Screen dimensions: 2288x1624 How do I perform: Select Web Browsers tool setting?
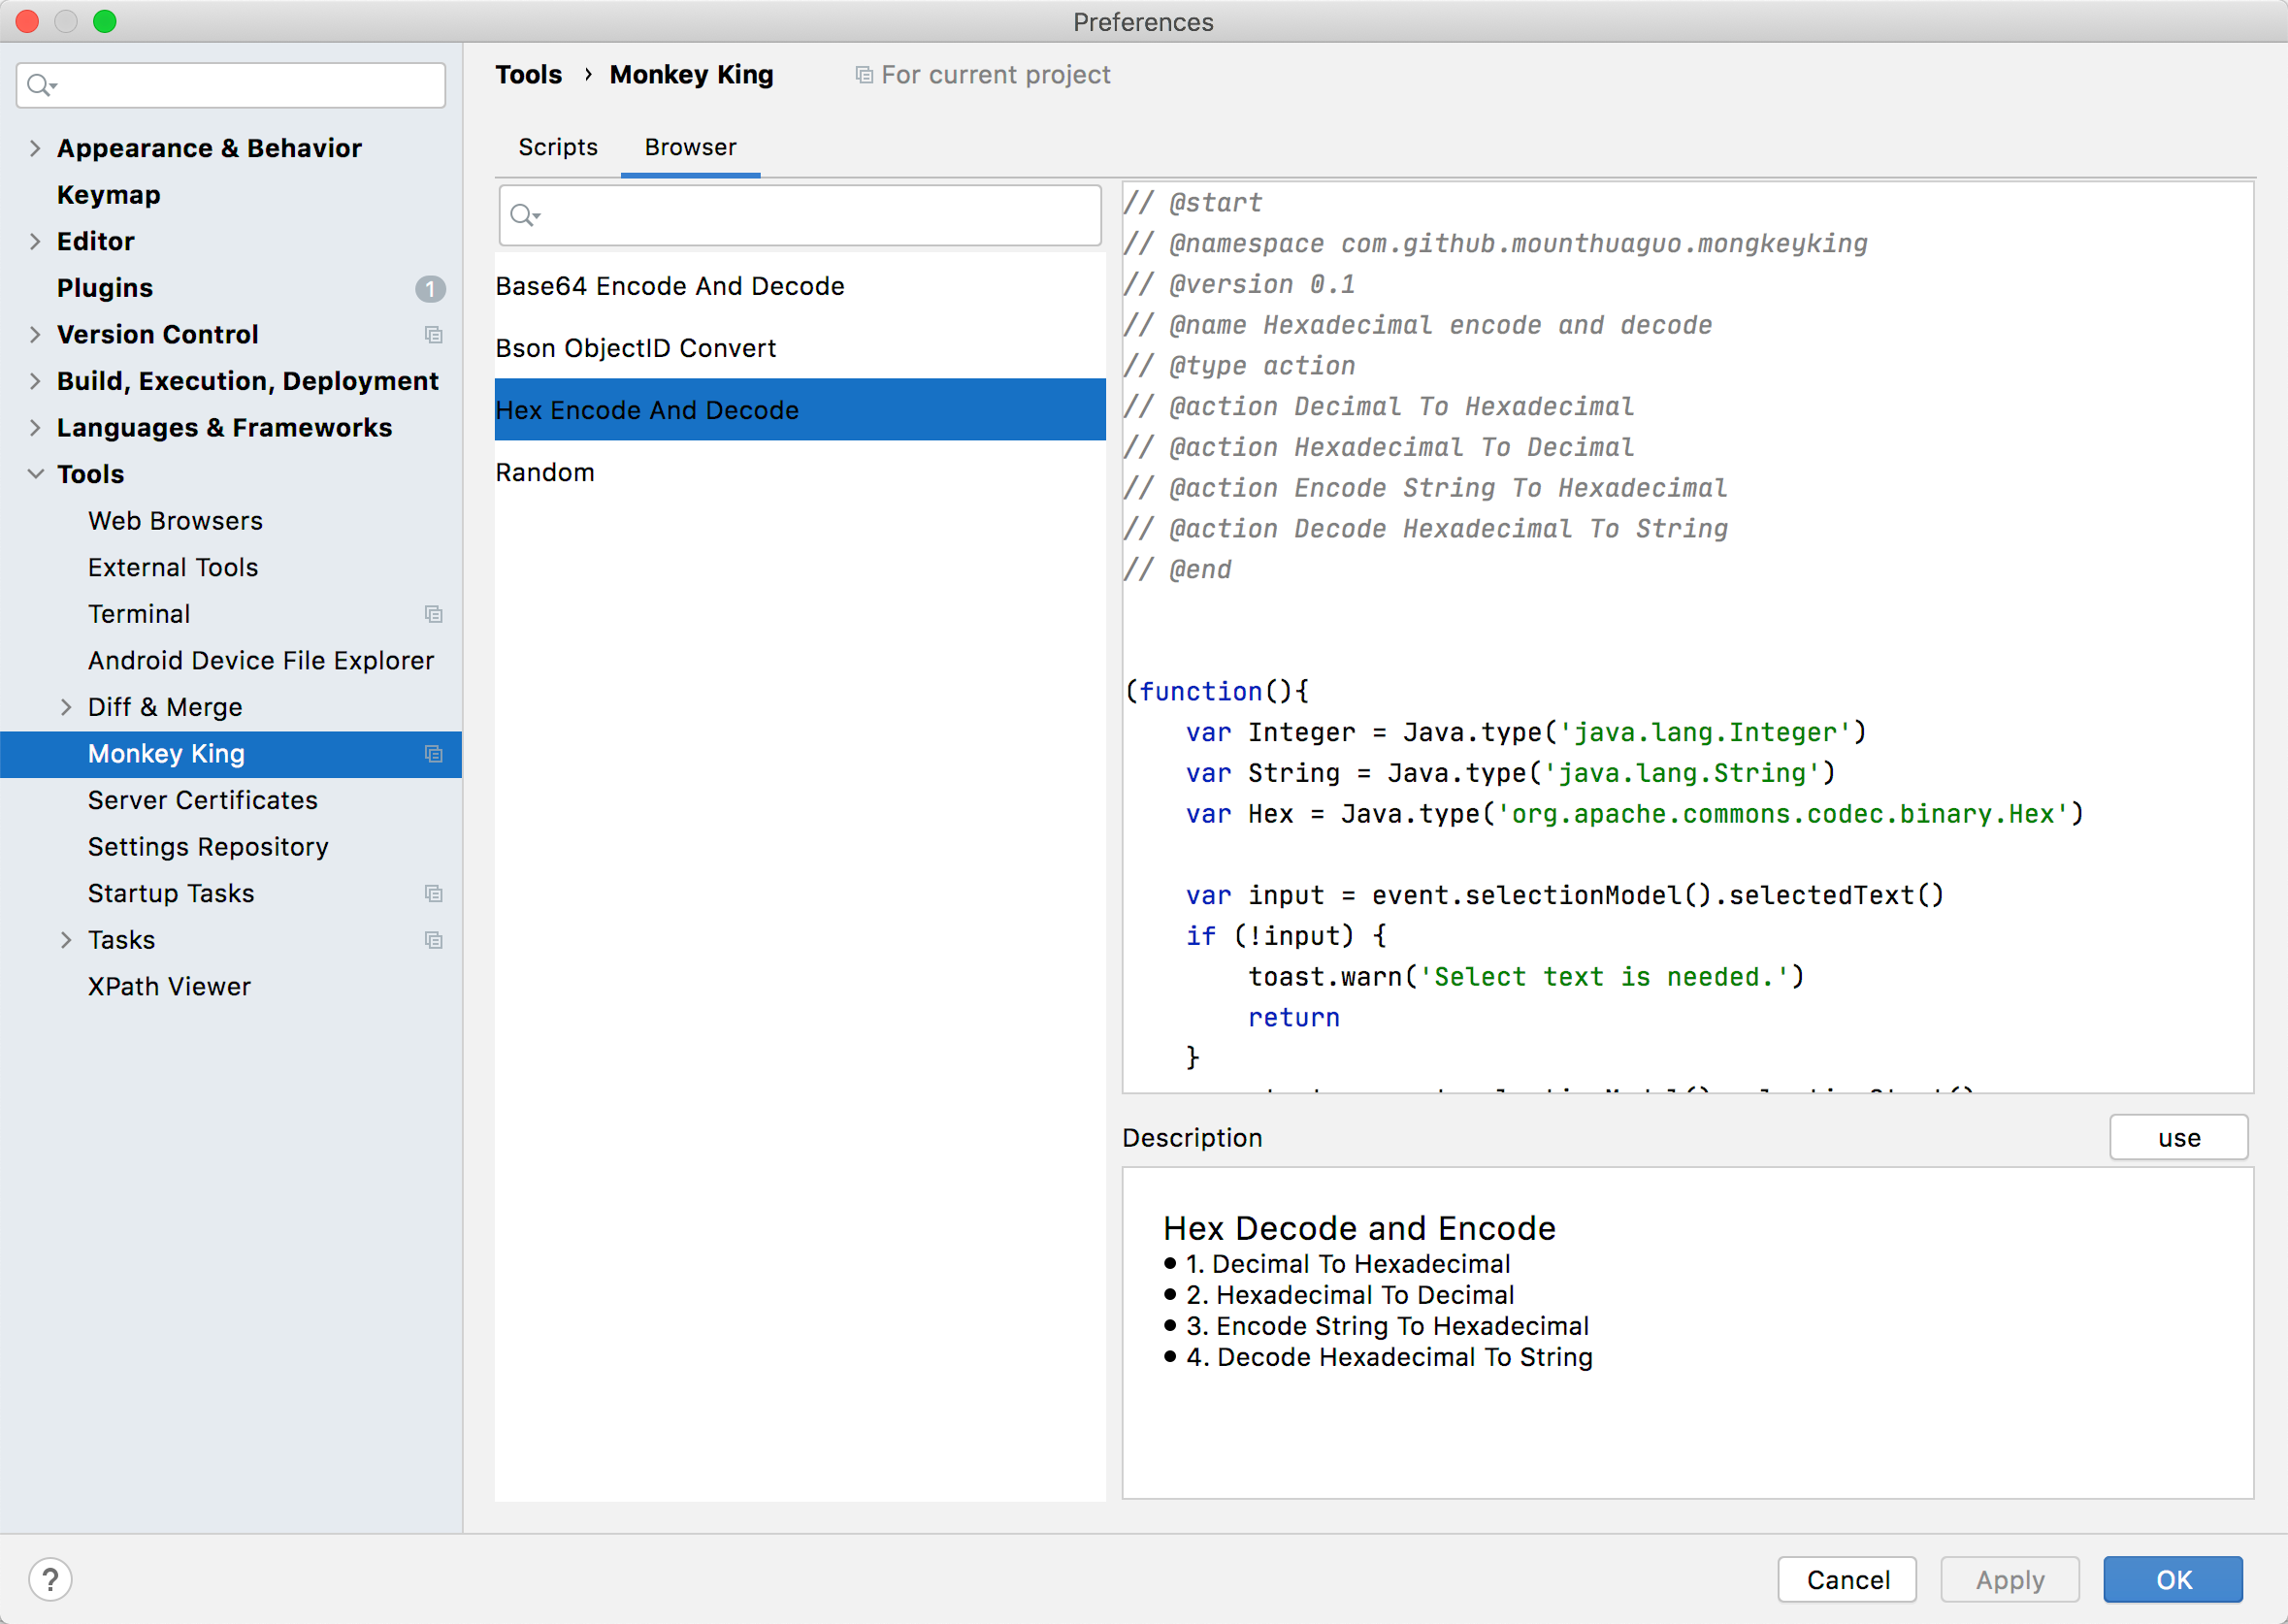(x=174, y=520)
